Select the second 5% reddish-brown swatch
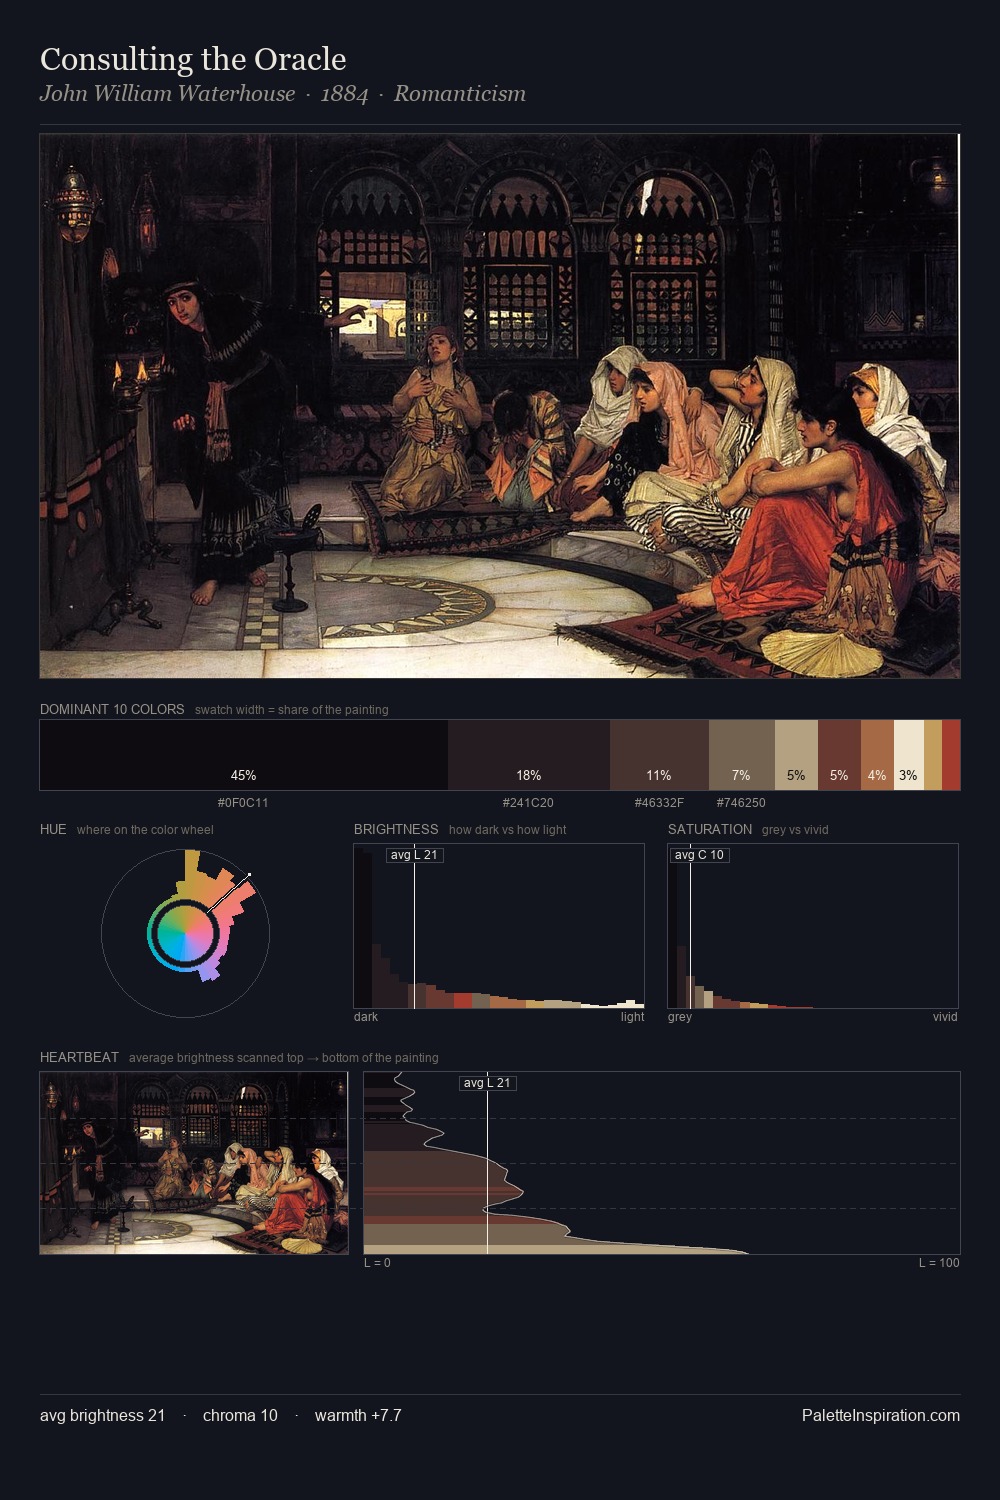 tap(839, 755)
